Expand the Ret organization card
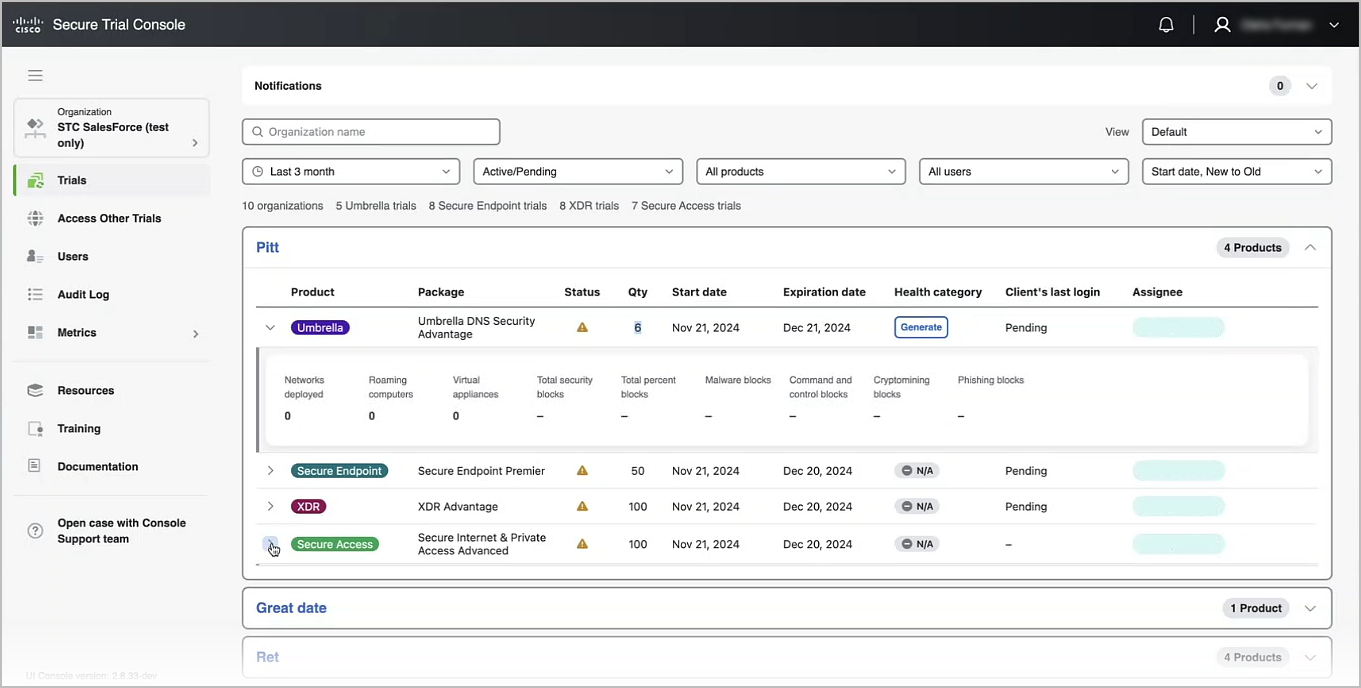 tap(1311, 658)
